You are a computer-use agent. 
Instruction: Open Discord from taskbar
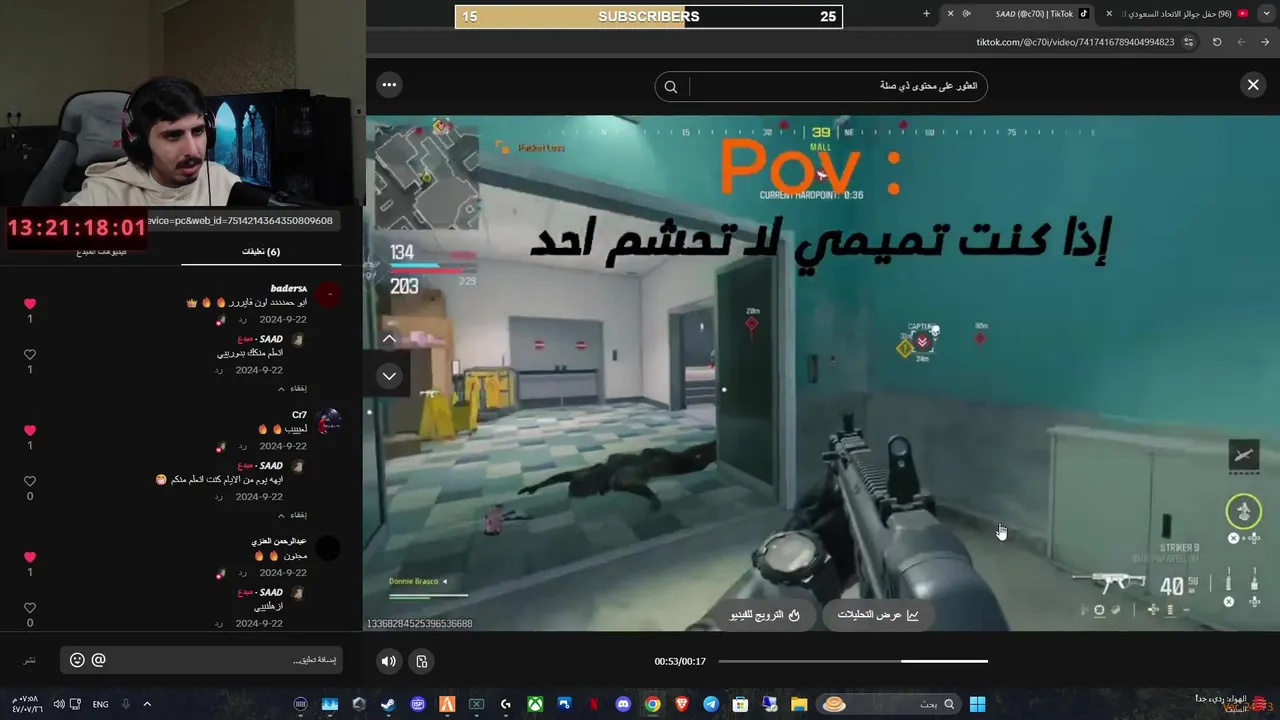click(623, 704)
